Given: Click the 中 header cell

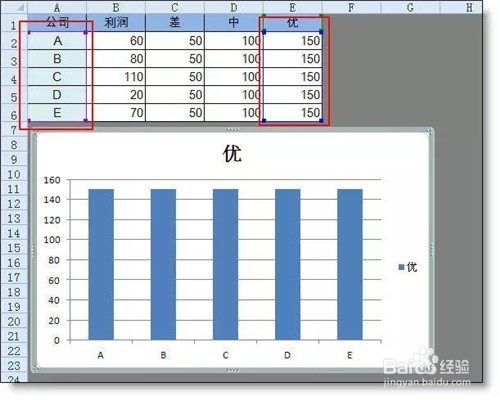Looking at the screenshot, I should point(234,23).
